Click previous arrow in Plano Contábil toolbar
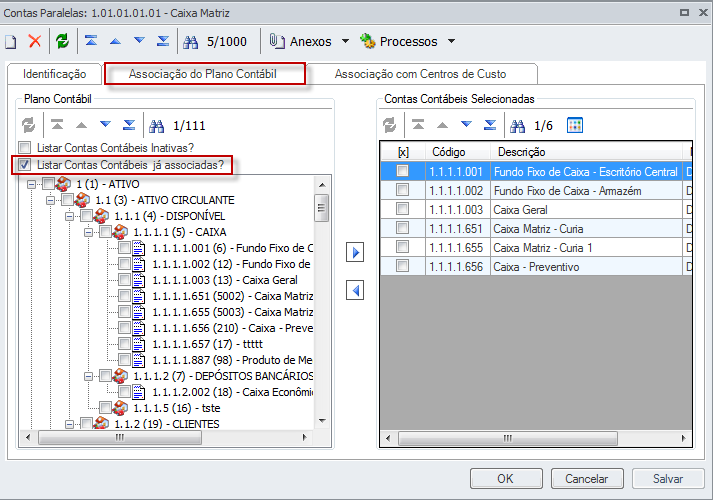Viewport: 713px width, 500px height. coord(81,125)
